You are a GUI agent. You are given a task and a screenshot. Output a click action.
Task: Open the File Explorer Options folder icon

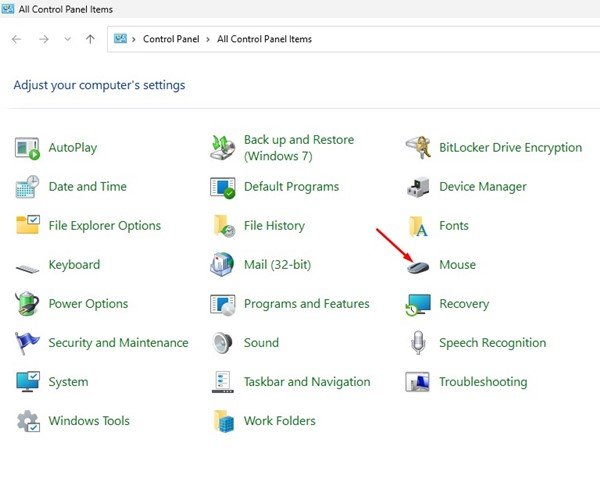click(28, 225)
